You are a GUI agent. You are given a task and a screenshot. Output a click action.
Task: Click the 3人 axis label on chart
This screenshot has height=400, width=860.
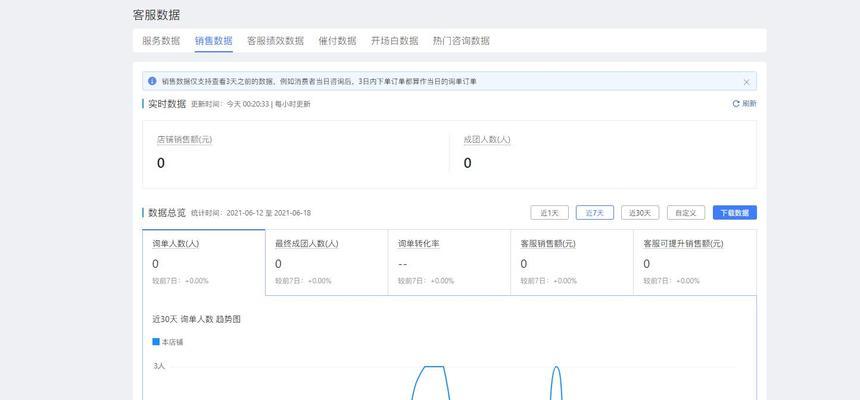[159, 365]
